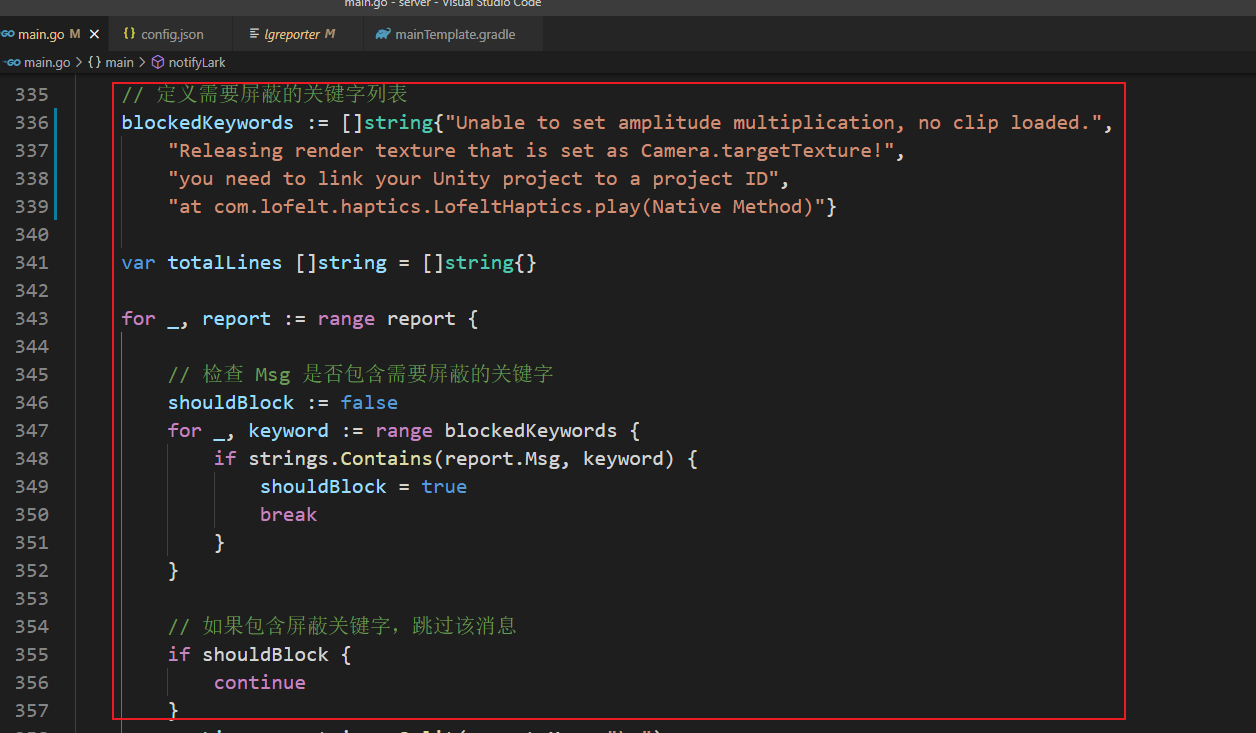Click the blockedKeywords declaration on line 336

coord(208,123)
